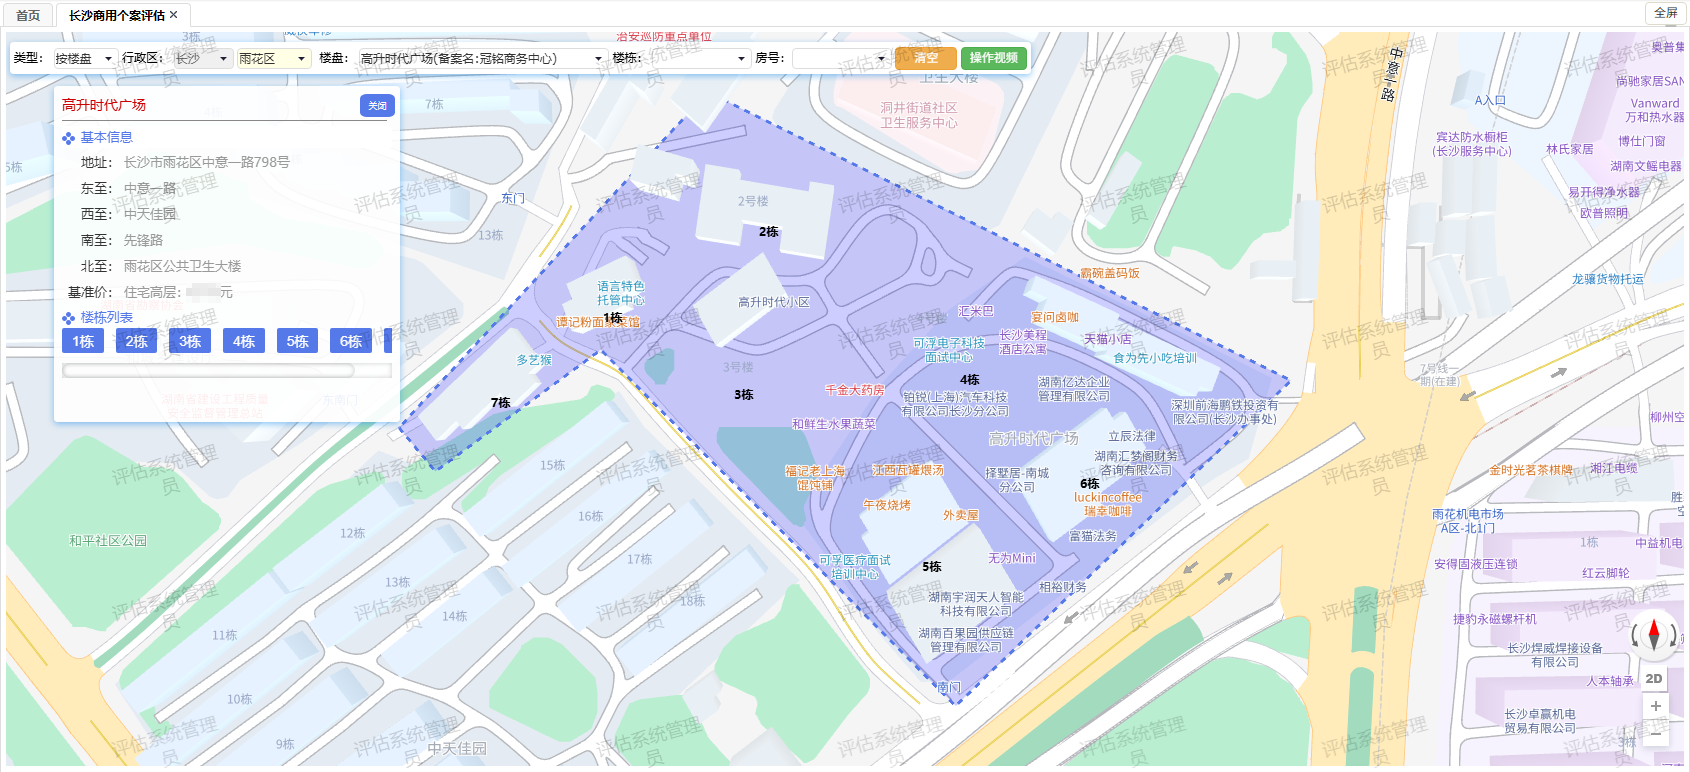Click the 基本信息 section heading
The width and height of the screenshot is (1690, 772).
click(x=107, y=138)
